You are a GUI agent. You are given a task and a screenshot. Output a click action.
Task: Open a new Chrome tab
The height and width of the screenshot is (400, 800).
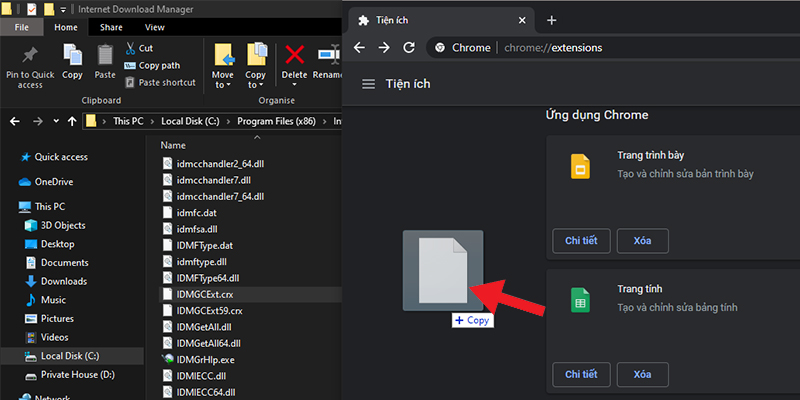tap(552, 20)
